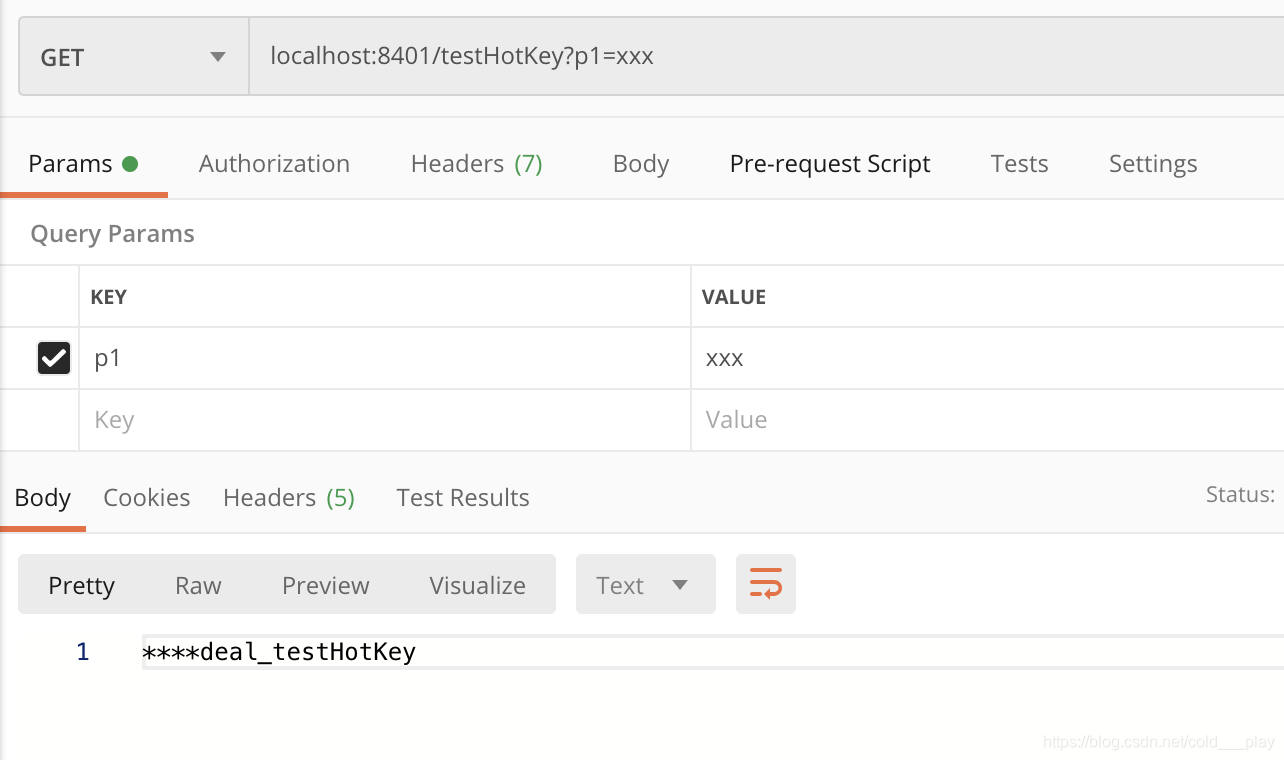
Task: Click the response text ****deal_testHotKey
Action: (x=279, y=653)
